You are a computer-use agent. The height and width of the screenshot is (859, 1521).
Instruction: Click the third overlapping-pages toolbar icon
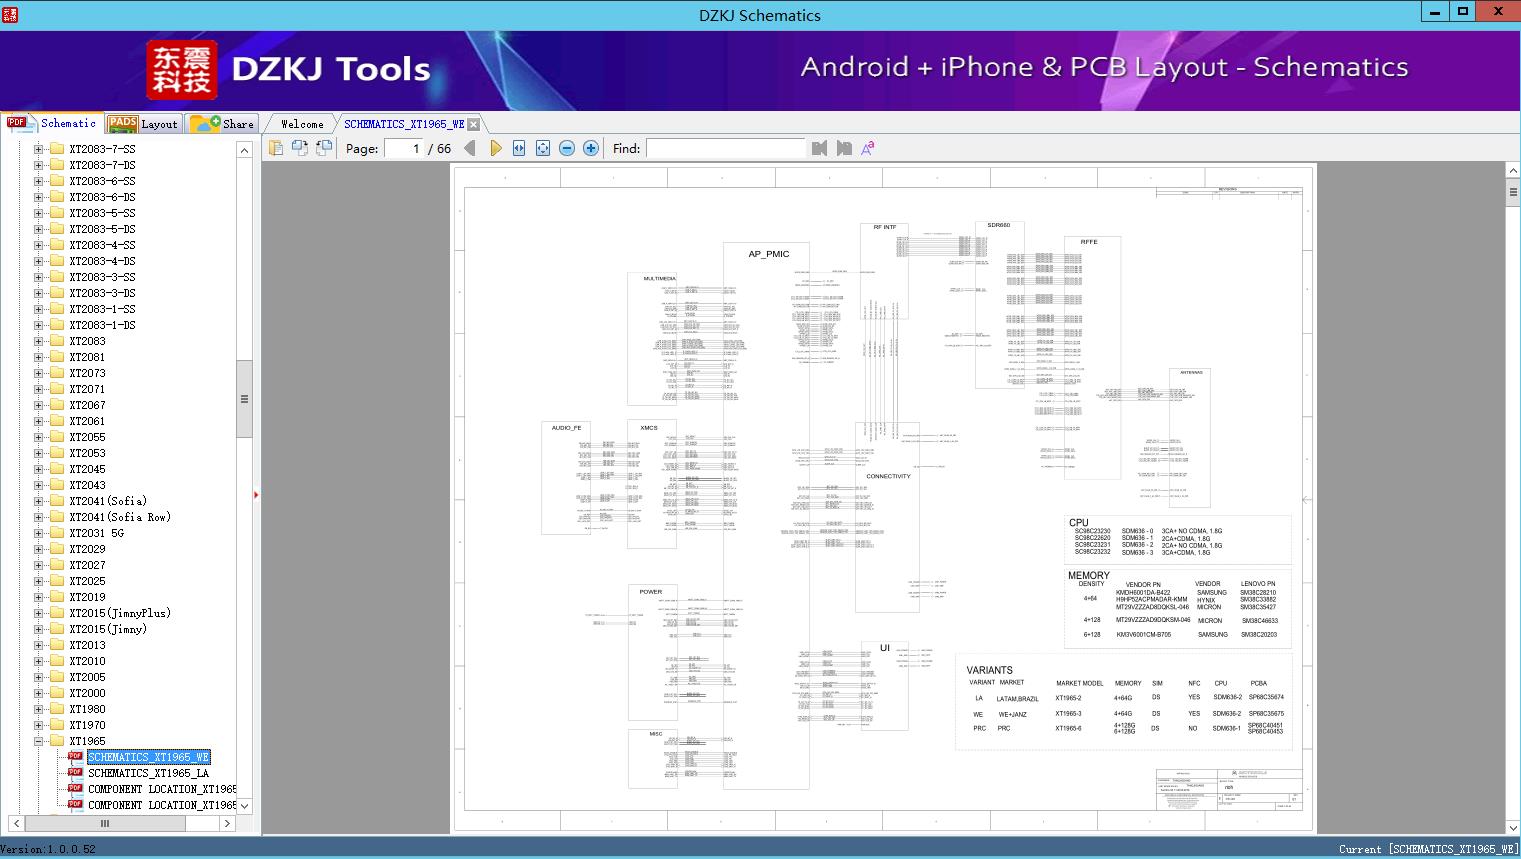324,148
